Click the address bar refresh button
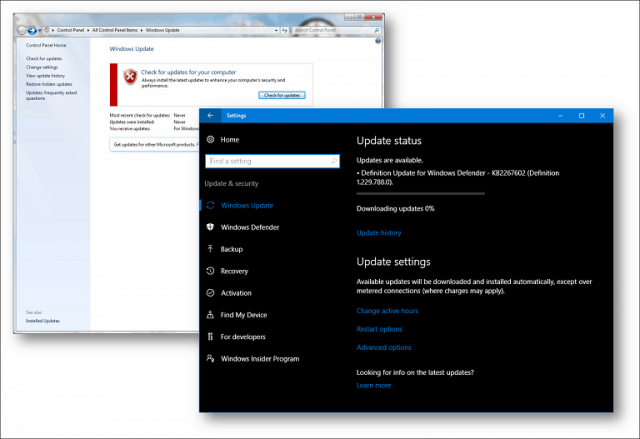Screen dimensions: 640x439 coord(284,31)
